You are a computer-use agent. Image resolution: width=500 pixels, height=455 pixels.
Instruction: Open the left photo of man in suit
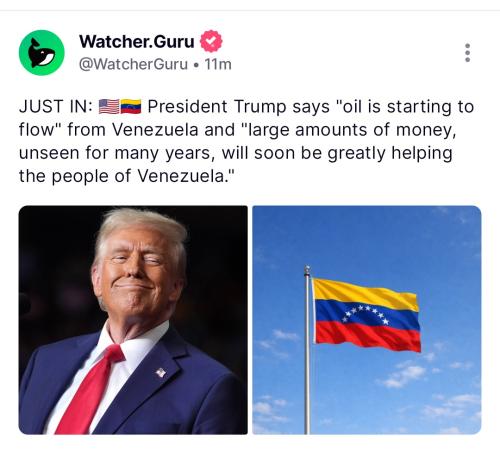coord(133,320)
